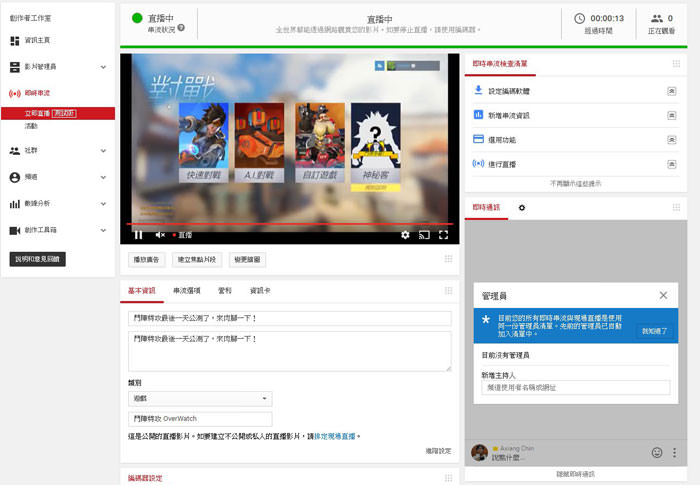Click the red 即時串流 live streaming icon
Viewport: 700px width, 485px height.
point(15,93)
